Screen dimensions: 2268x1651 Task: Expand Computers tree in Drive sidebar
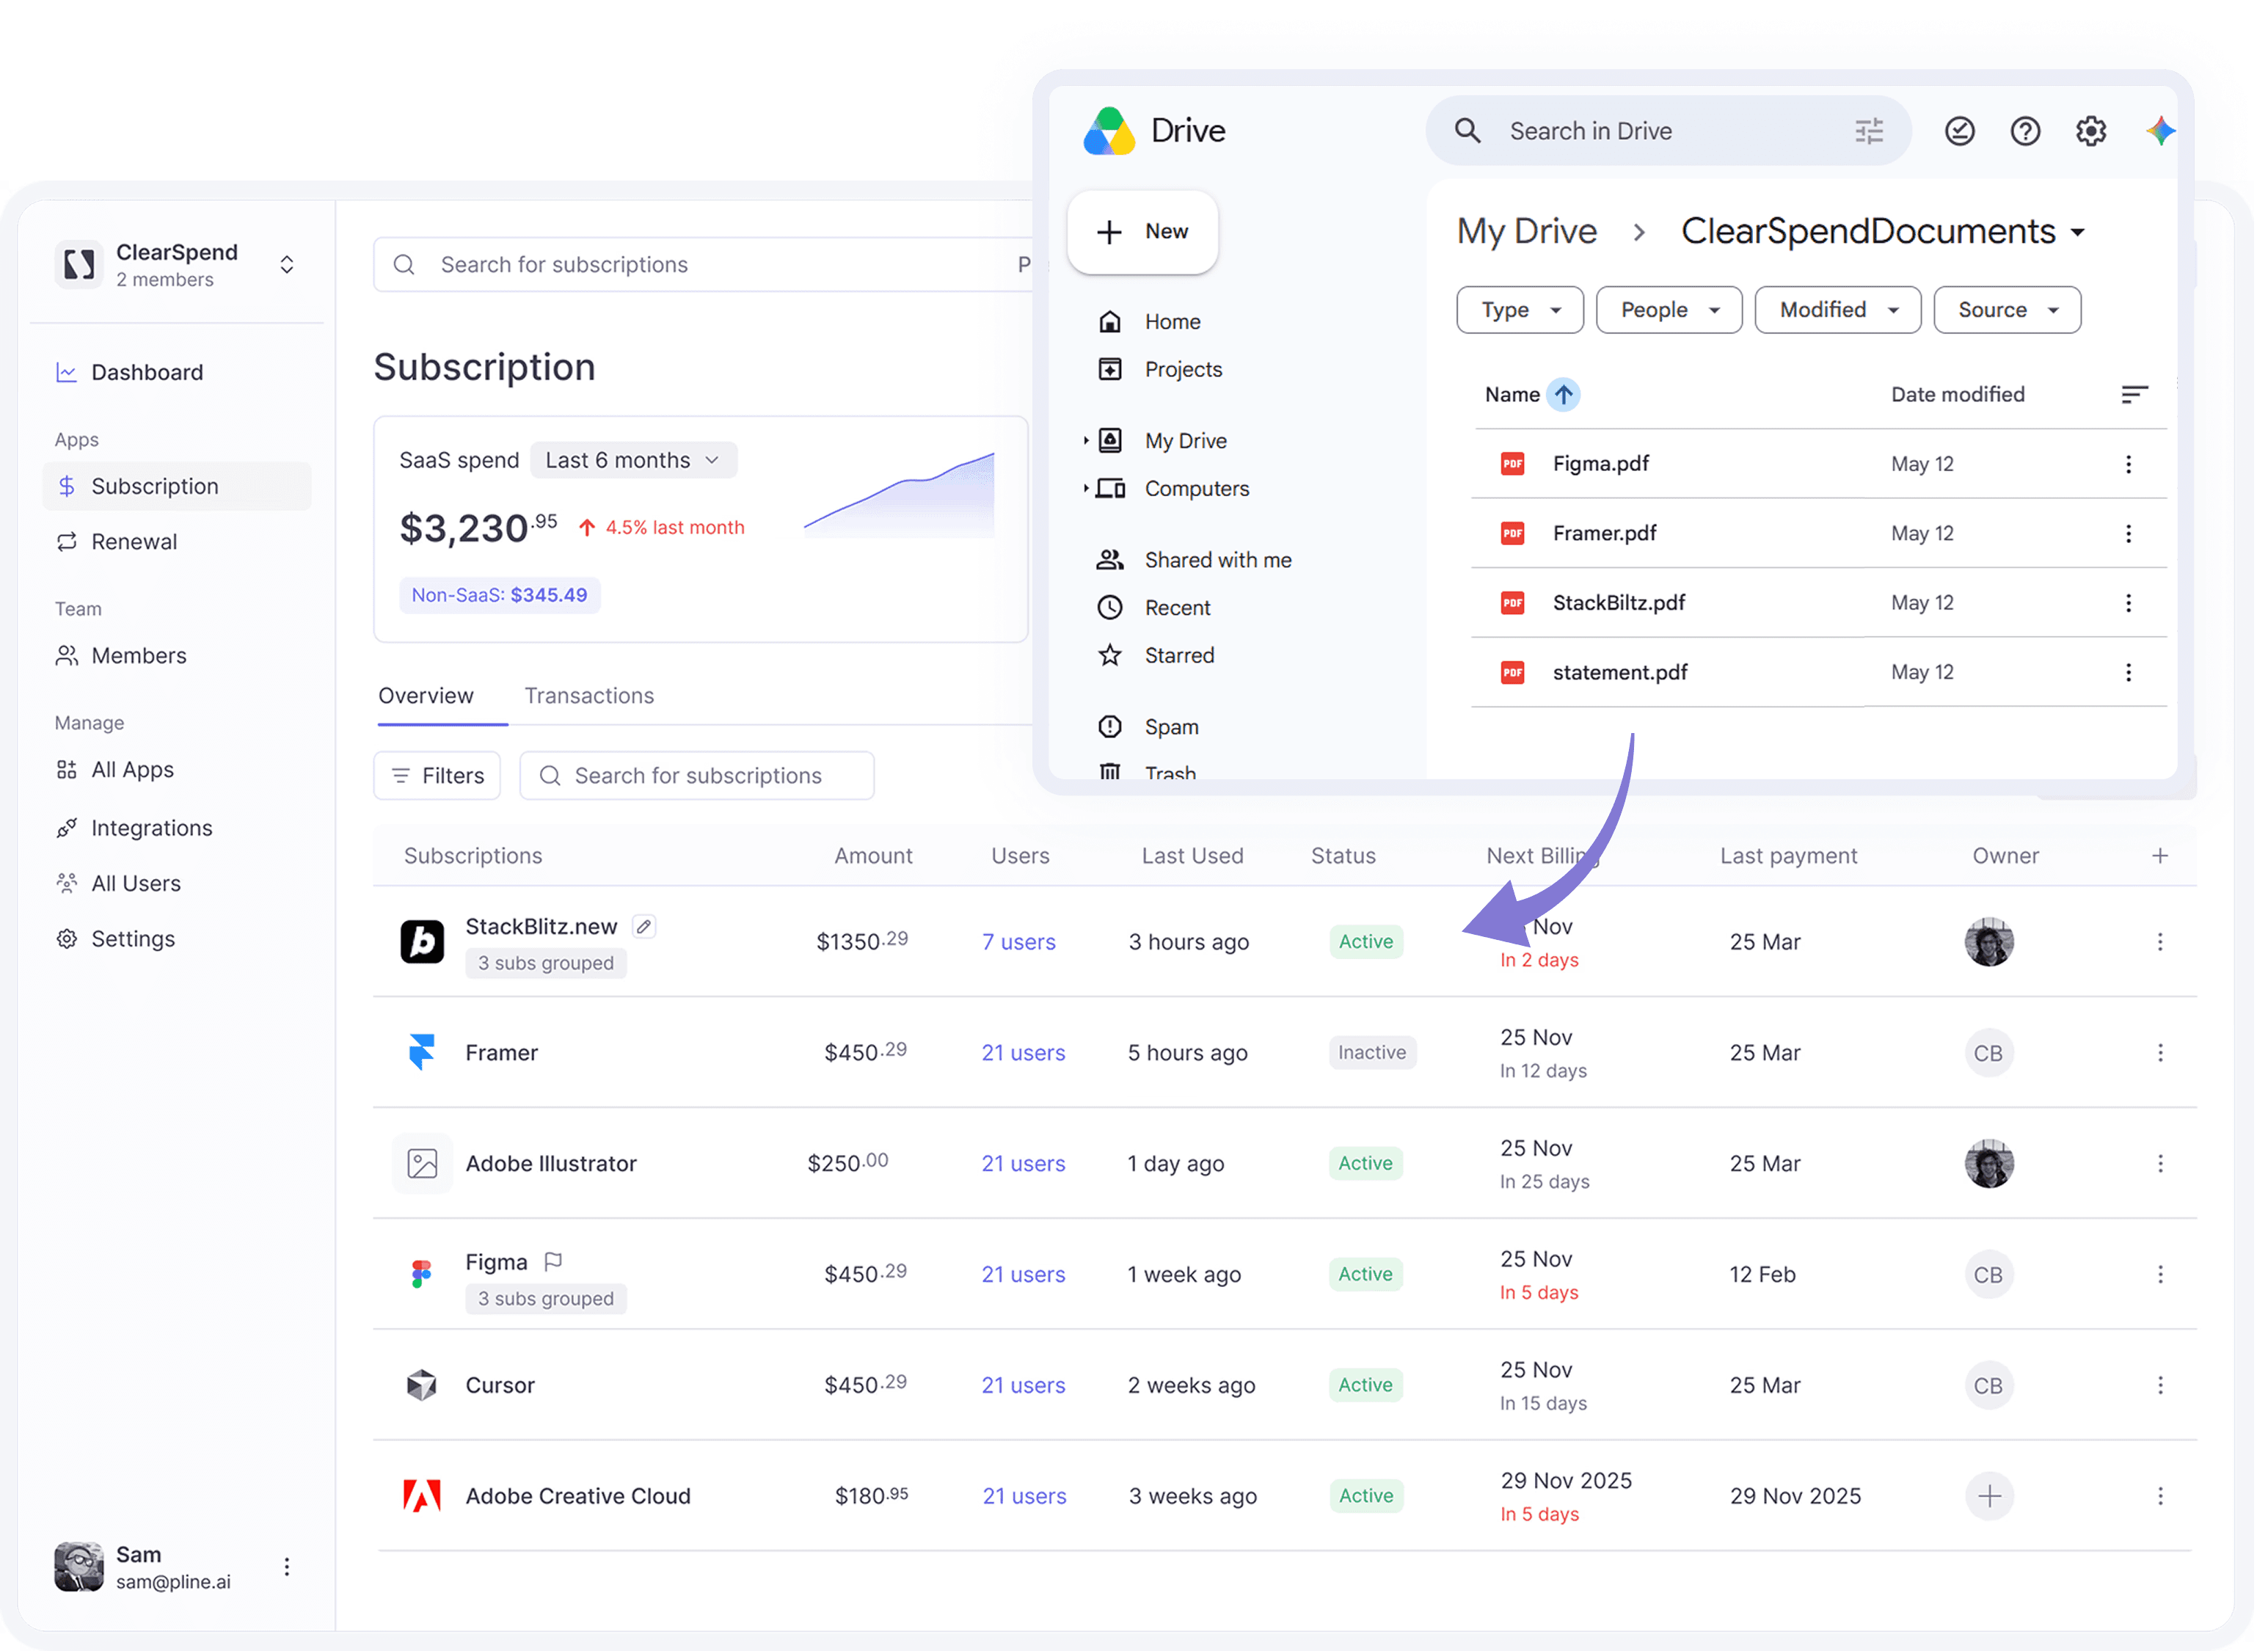[x=1086, y=489]
